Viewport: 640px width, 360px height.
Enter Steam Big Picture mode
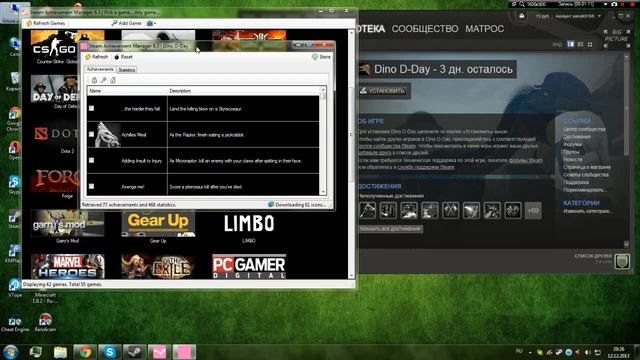click(x=616, y=38)
